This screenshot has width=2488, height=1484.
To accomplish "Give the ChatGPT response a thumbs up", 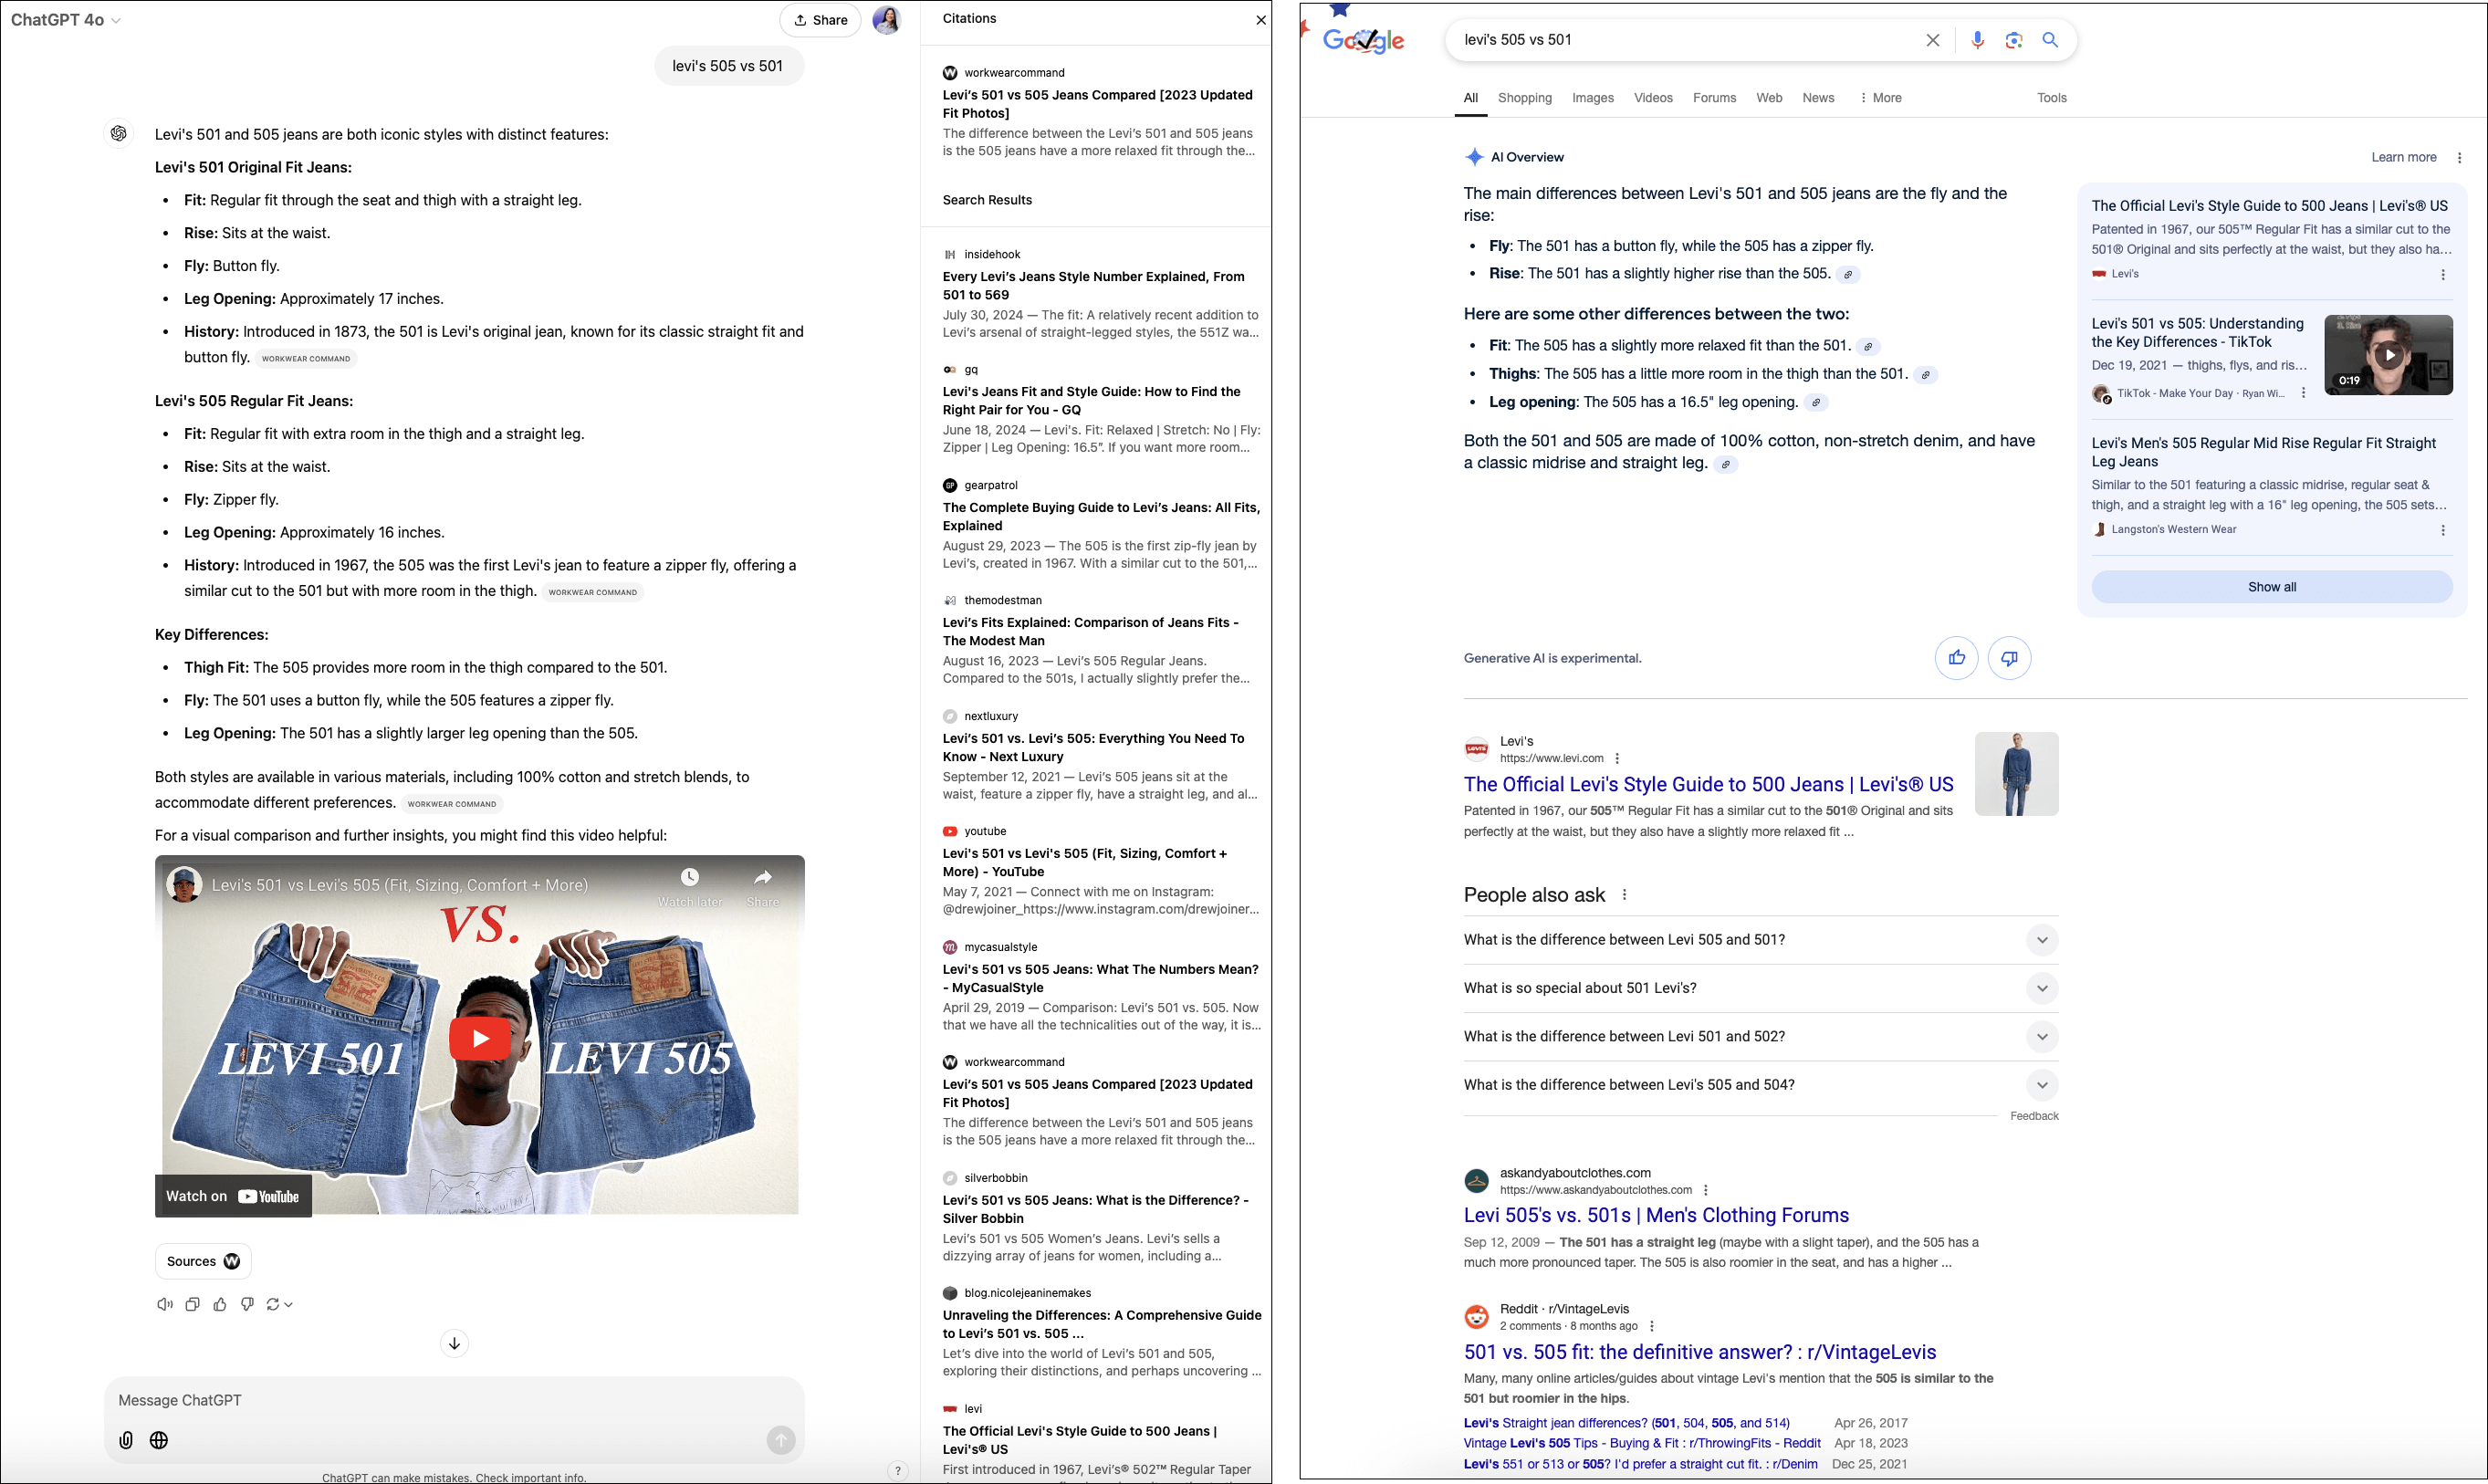I will [x=220, y=1304].
